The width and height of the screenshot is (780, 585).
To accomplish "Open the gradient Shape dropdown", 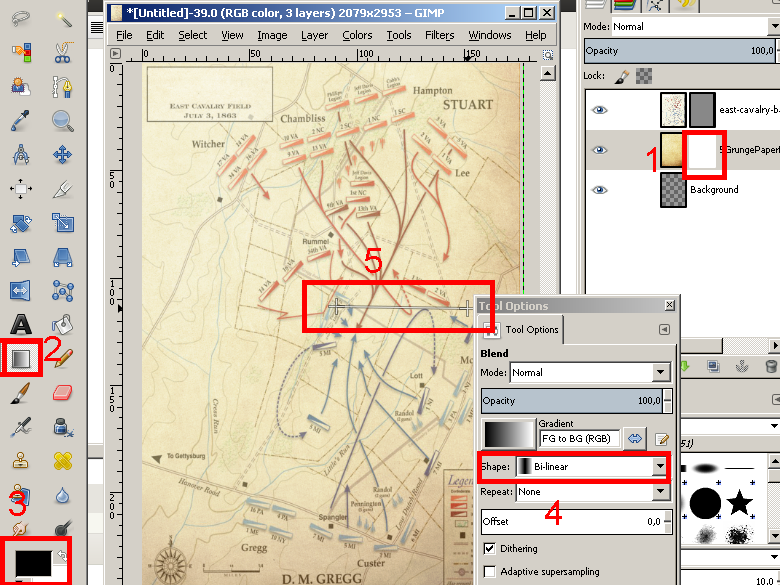I will pyautogui.click(x=660, y=466).
